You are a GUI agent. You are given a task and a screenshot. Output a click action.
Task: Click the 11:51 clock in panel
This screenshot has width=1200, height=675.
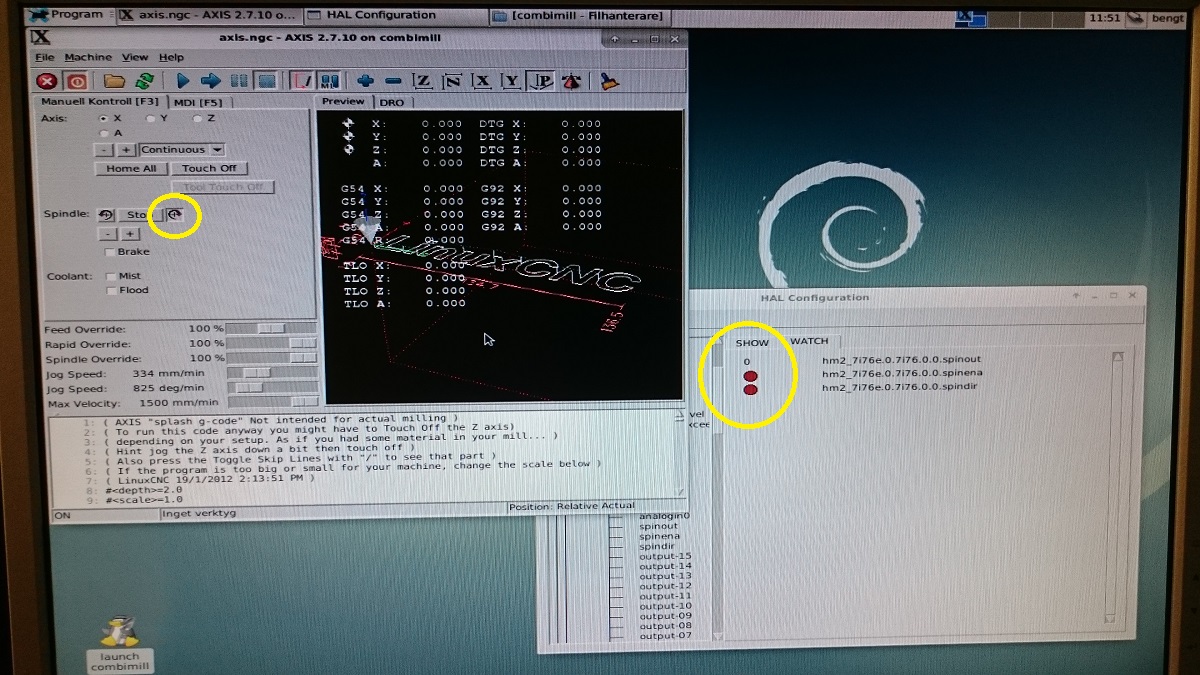coord(1103,17)
